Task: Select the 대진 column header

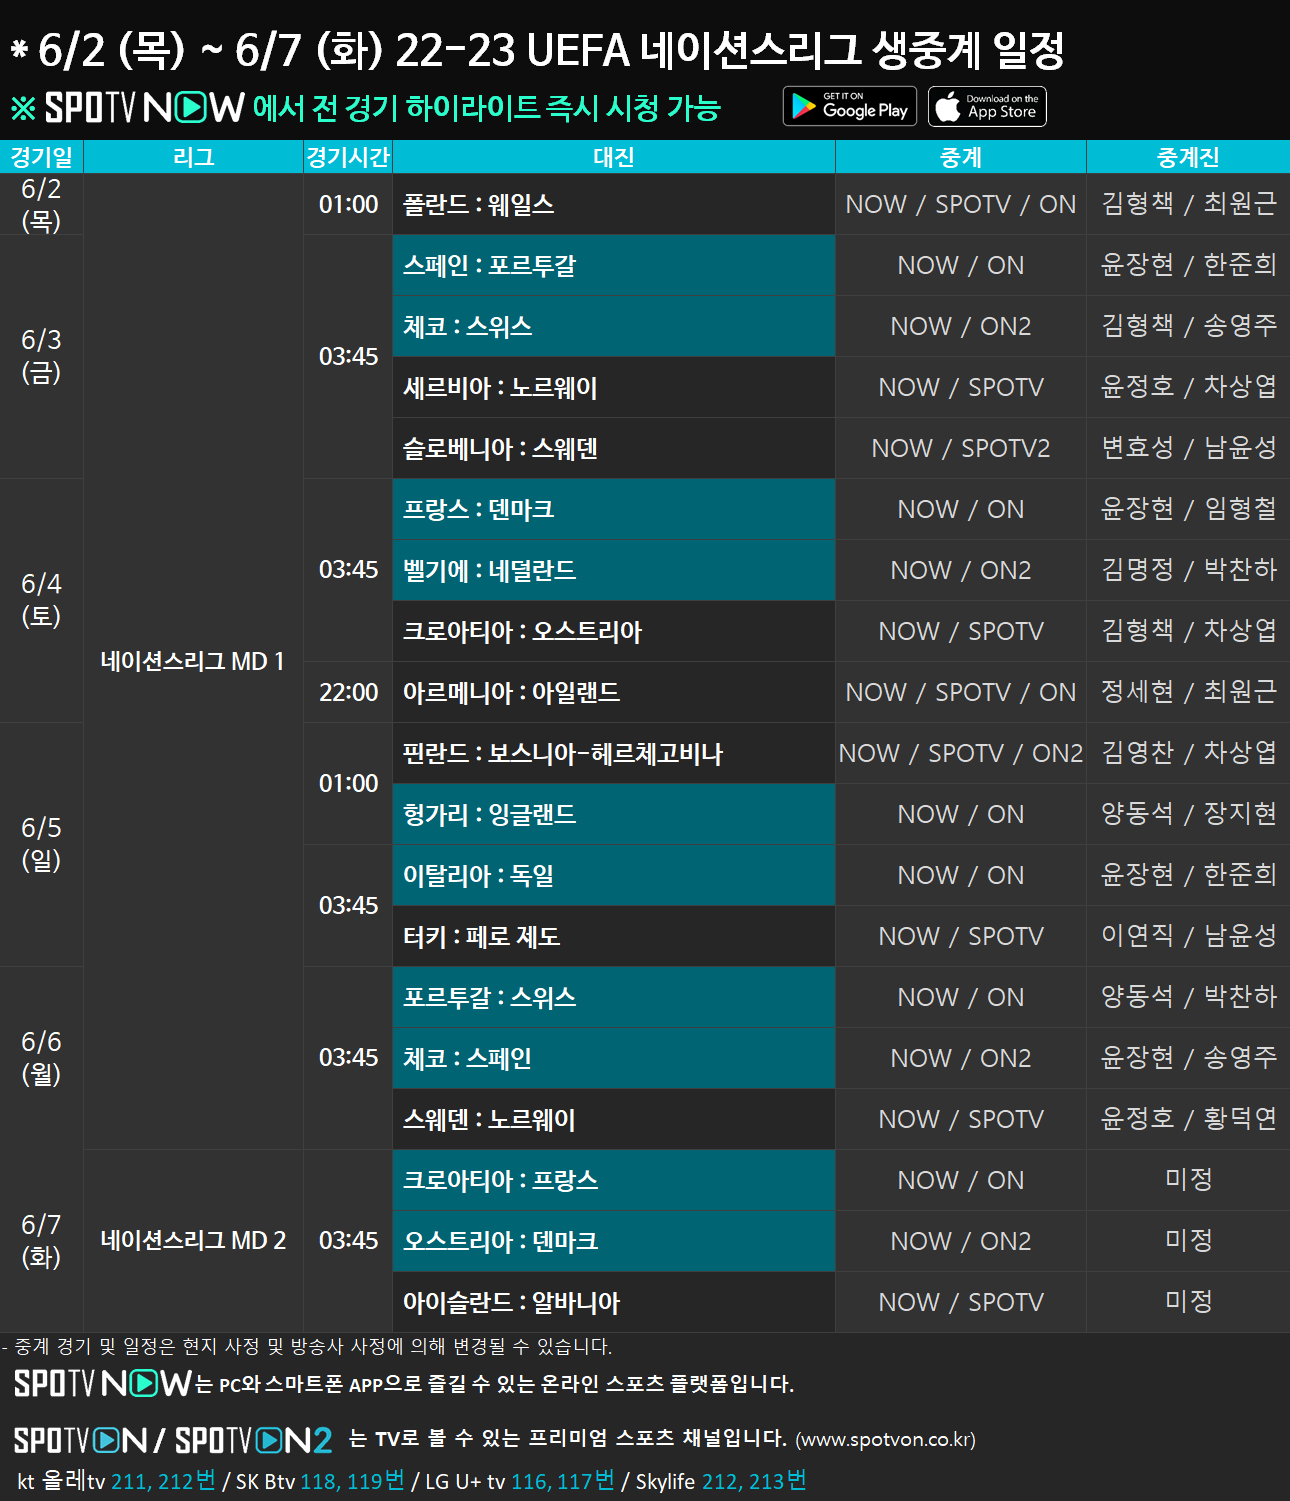Action: coord(613,157)
